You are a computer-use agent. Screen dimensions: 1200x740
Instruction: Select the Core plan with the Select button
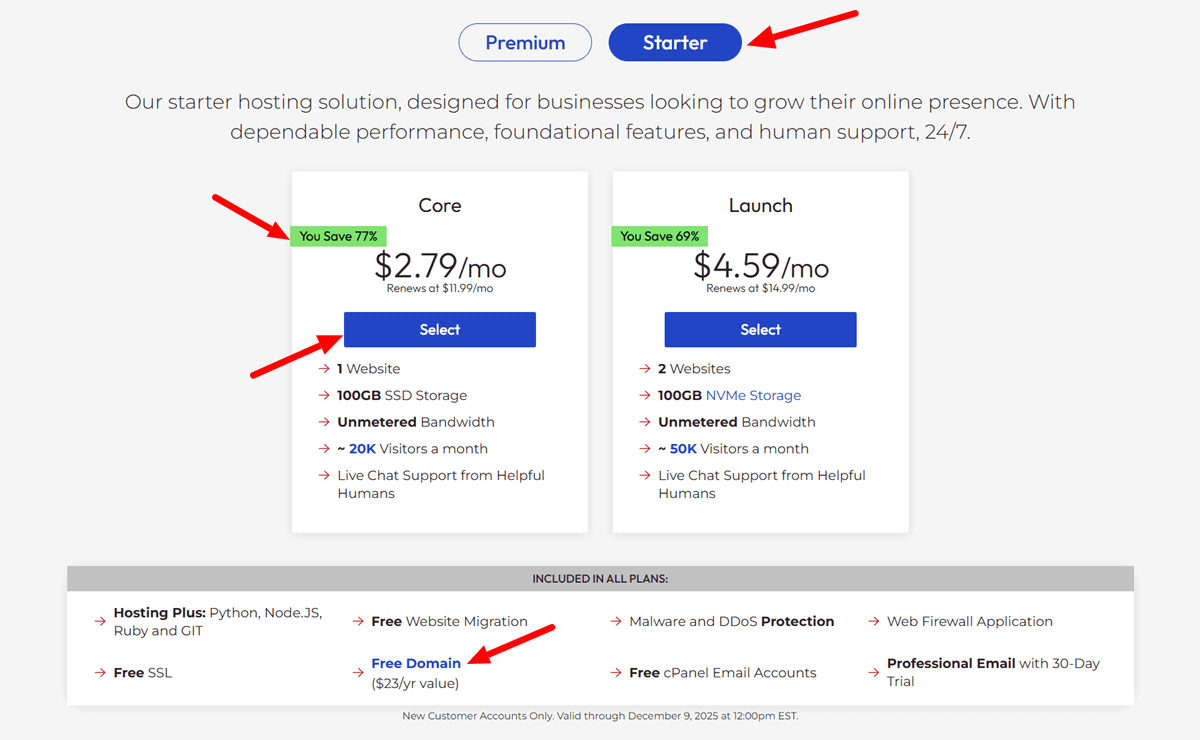439,329
